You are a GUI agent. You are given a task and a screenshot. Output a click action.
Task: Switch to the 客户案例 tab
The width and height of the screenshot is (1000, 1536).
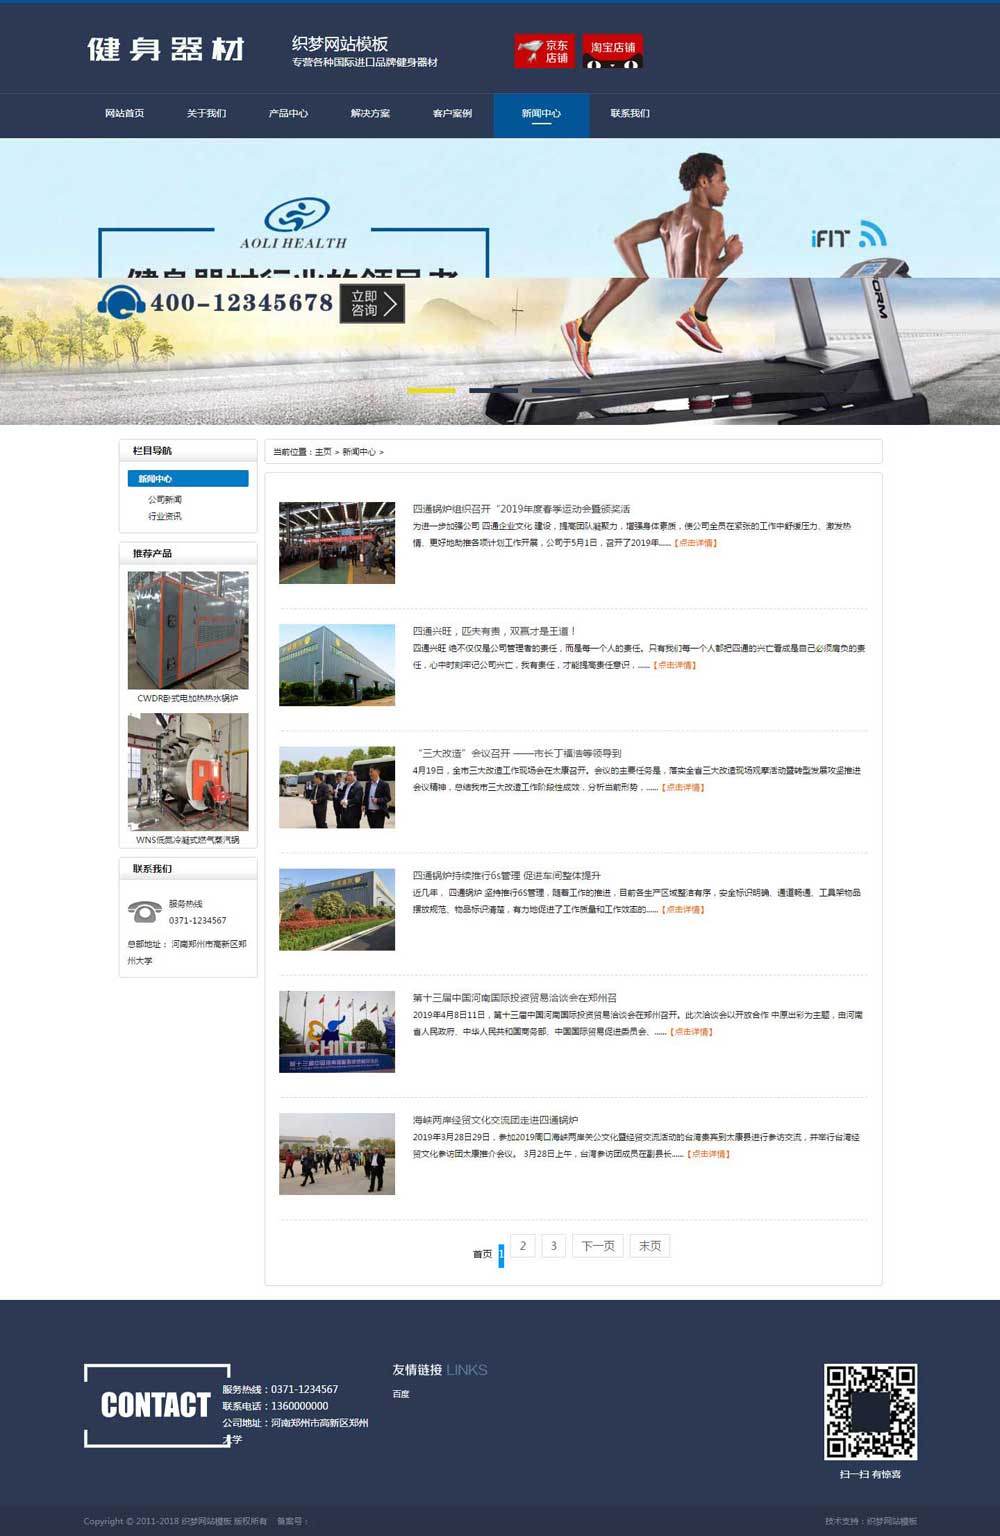pos(448,114)
